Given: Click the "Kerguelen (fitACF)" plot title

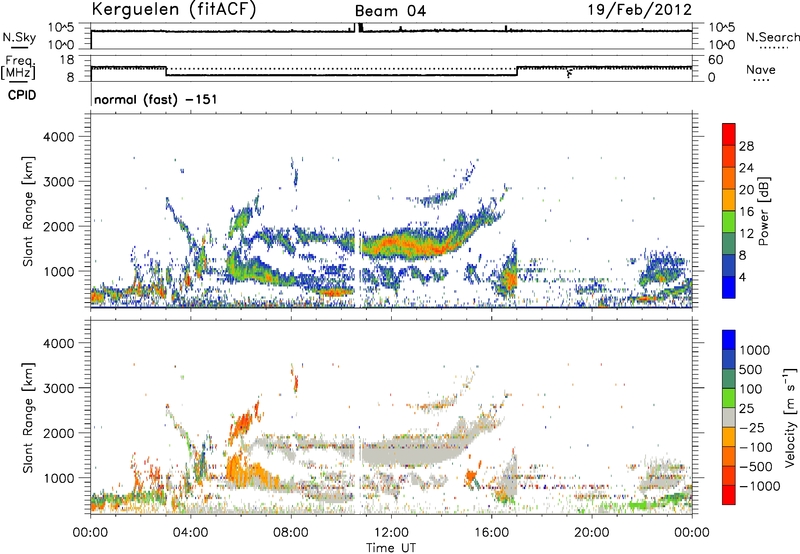Looking at the screenshot, I should click(x=173, y=9).
